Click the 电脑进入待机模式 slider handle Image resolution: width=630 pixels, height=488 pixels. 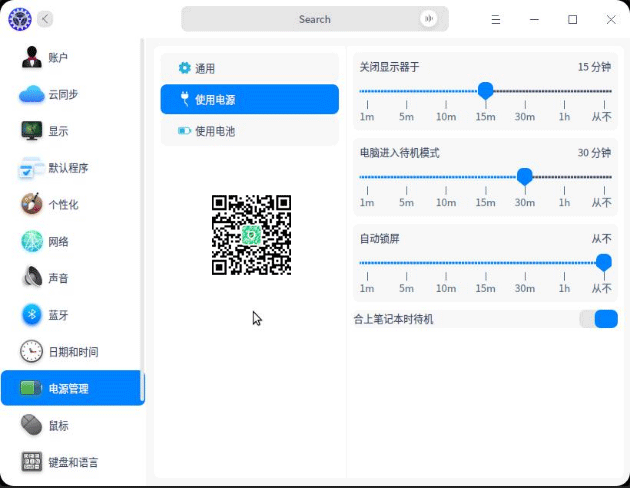[x=525, y=177]
